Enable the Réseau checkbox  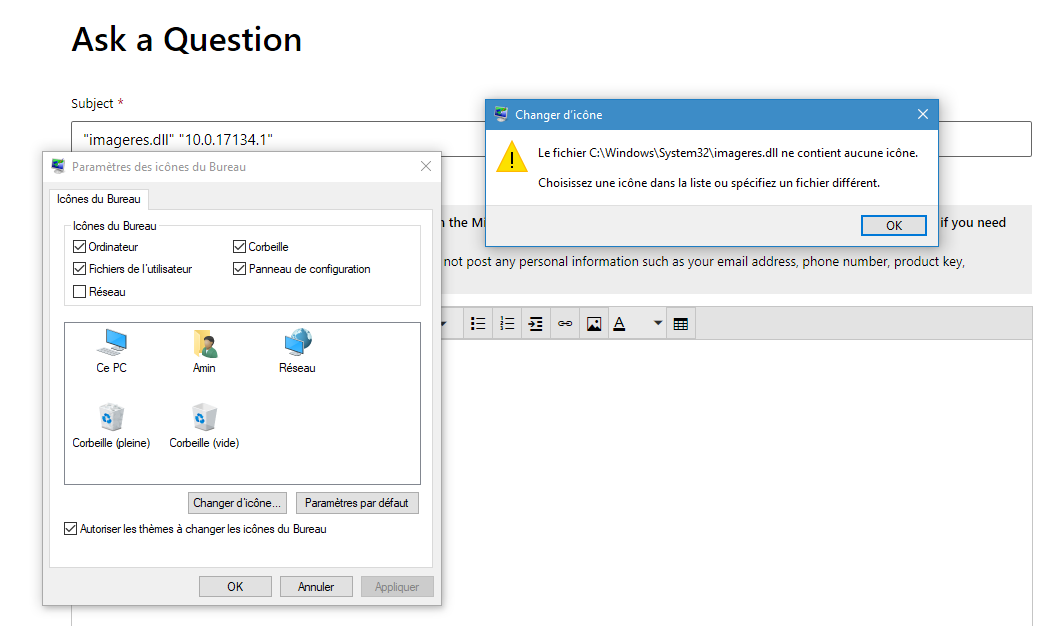[x=79, y=292]
